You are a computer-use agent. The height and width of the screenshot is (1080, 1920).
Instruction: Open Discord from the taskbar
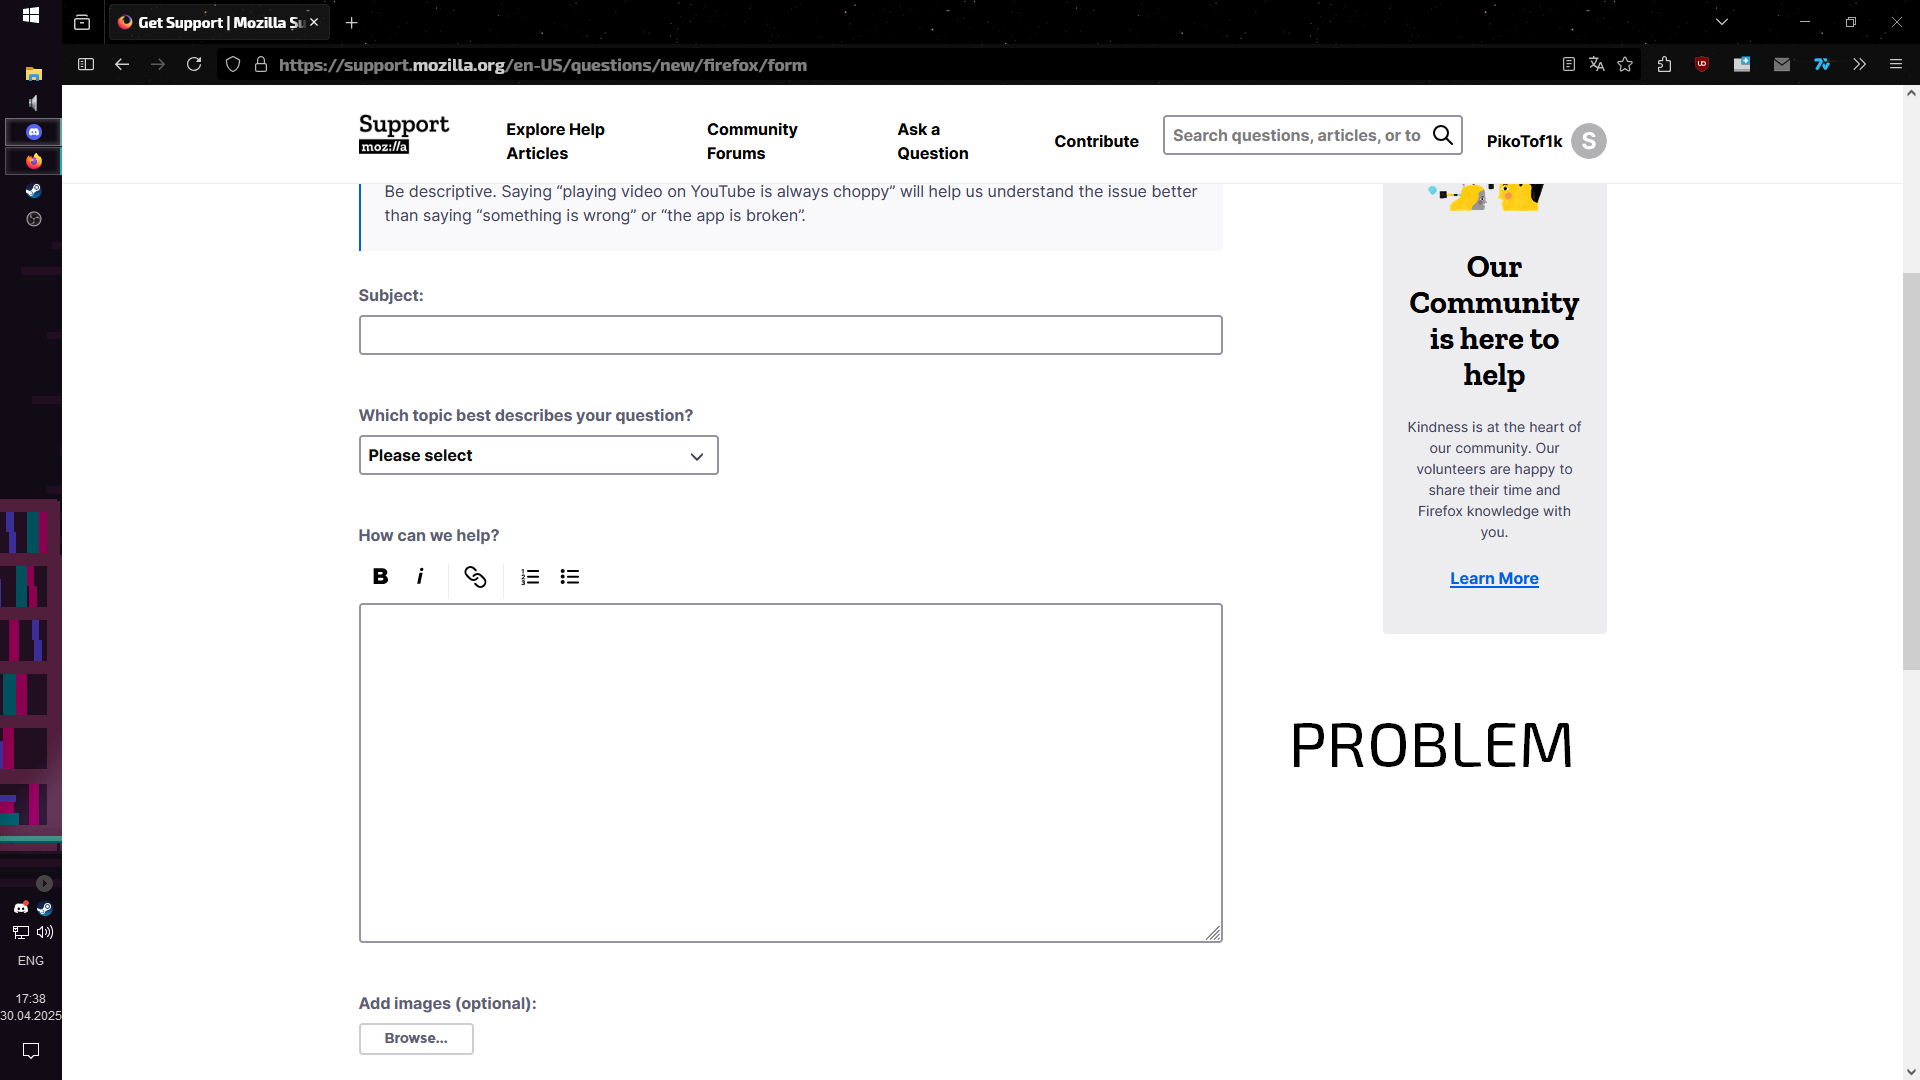[34, 132]
